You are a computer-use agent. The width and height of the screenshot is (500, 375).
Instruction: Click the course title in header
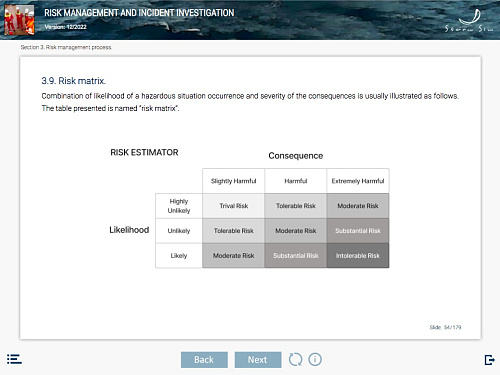139,13
